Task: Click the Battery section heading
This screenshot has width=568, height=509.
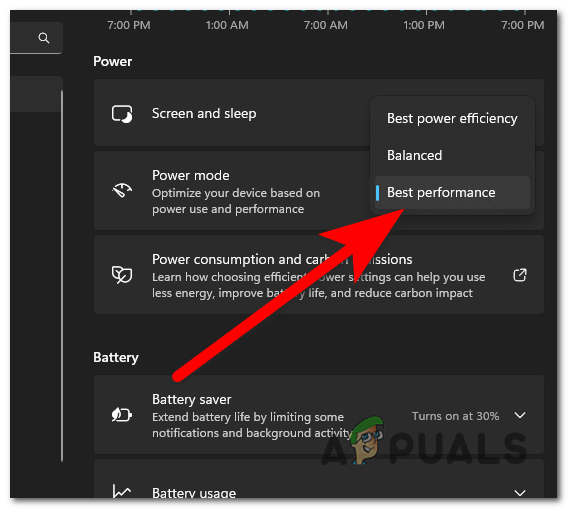Action: pos(116,358)
